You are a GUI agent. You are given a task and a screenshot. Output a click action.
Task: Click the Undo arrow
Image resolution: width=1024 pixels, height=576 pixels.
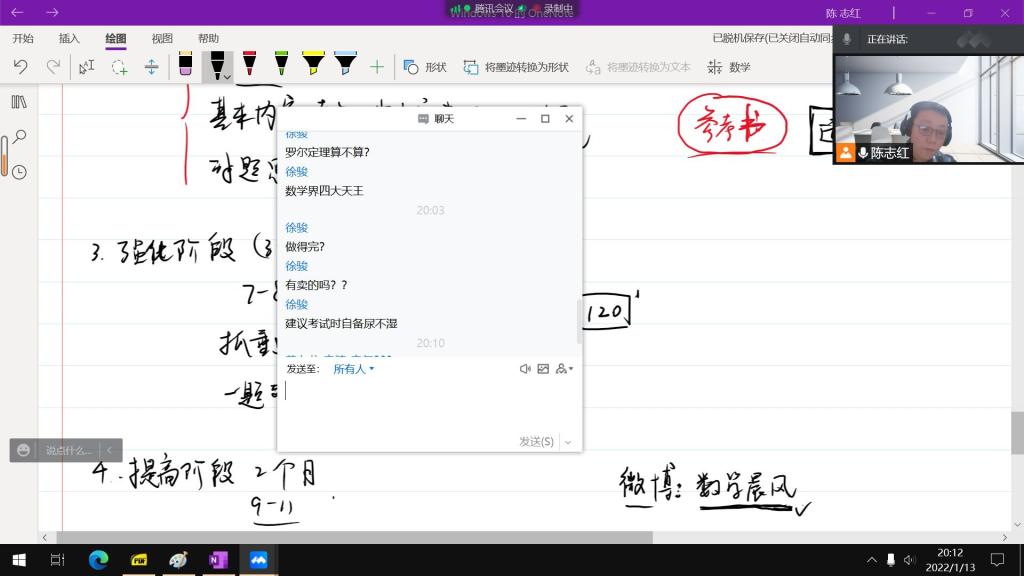pos(20,67)
